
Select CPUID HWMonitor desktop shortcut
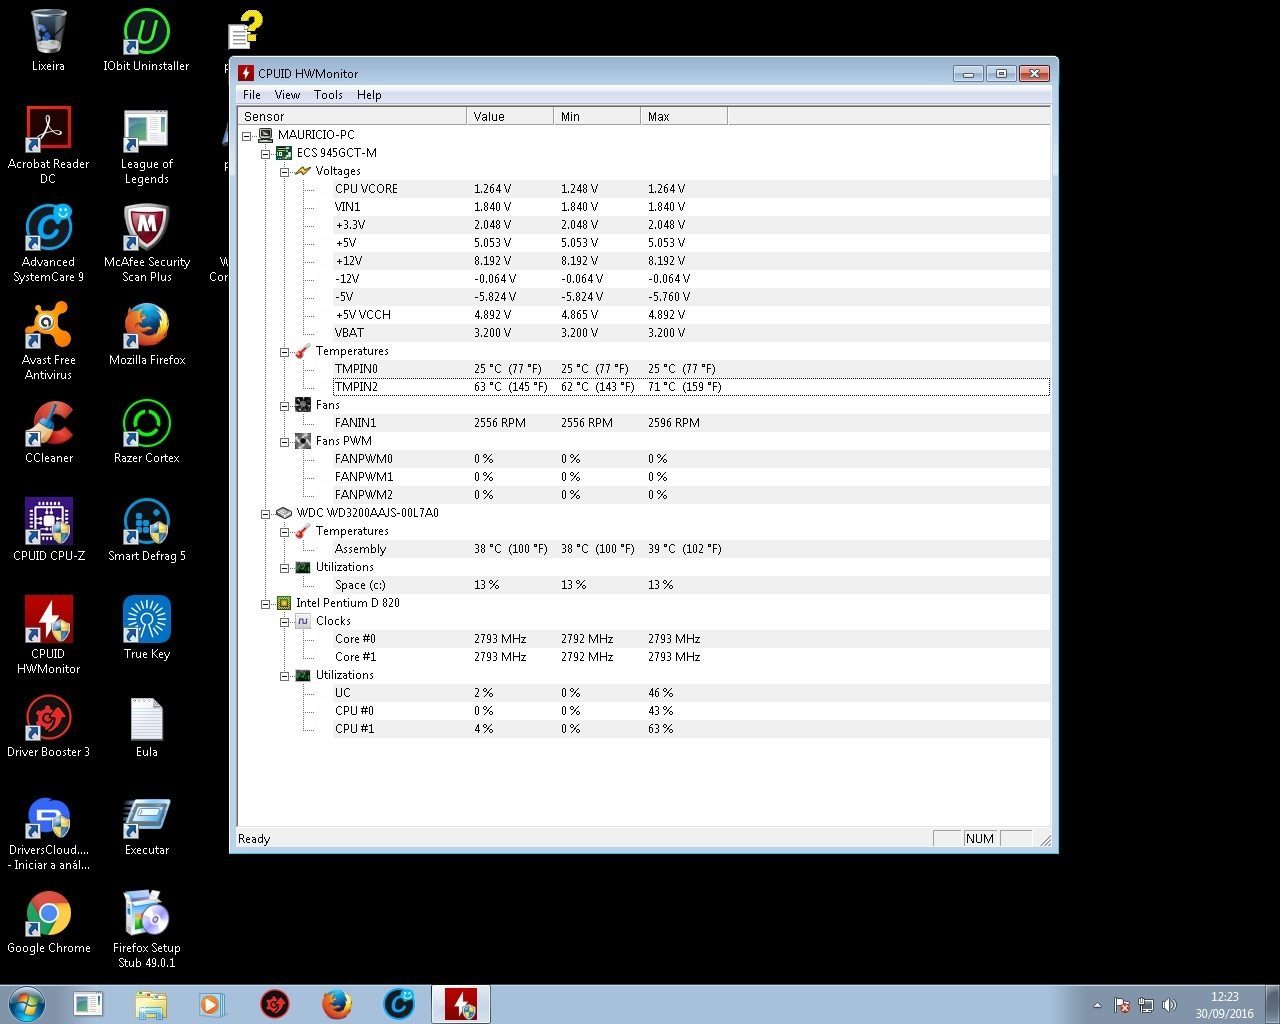[x=48, y=636]
